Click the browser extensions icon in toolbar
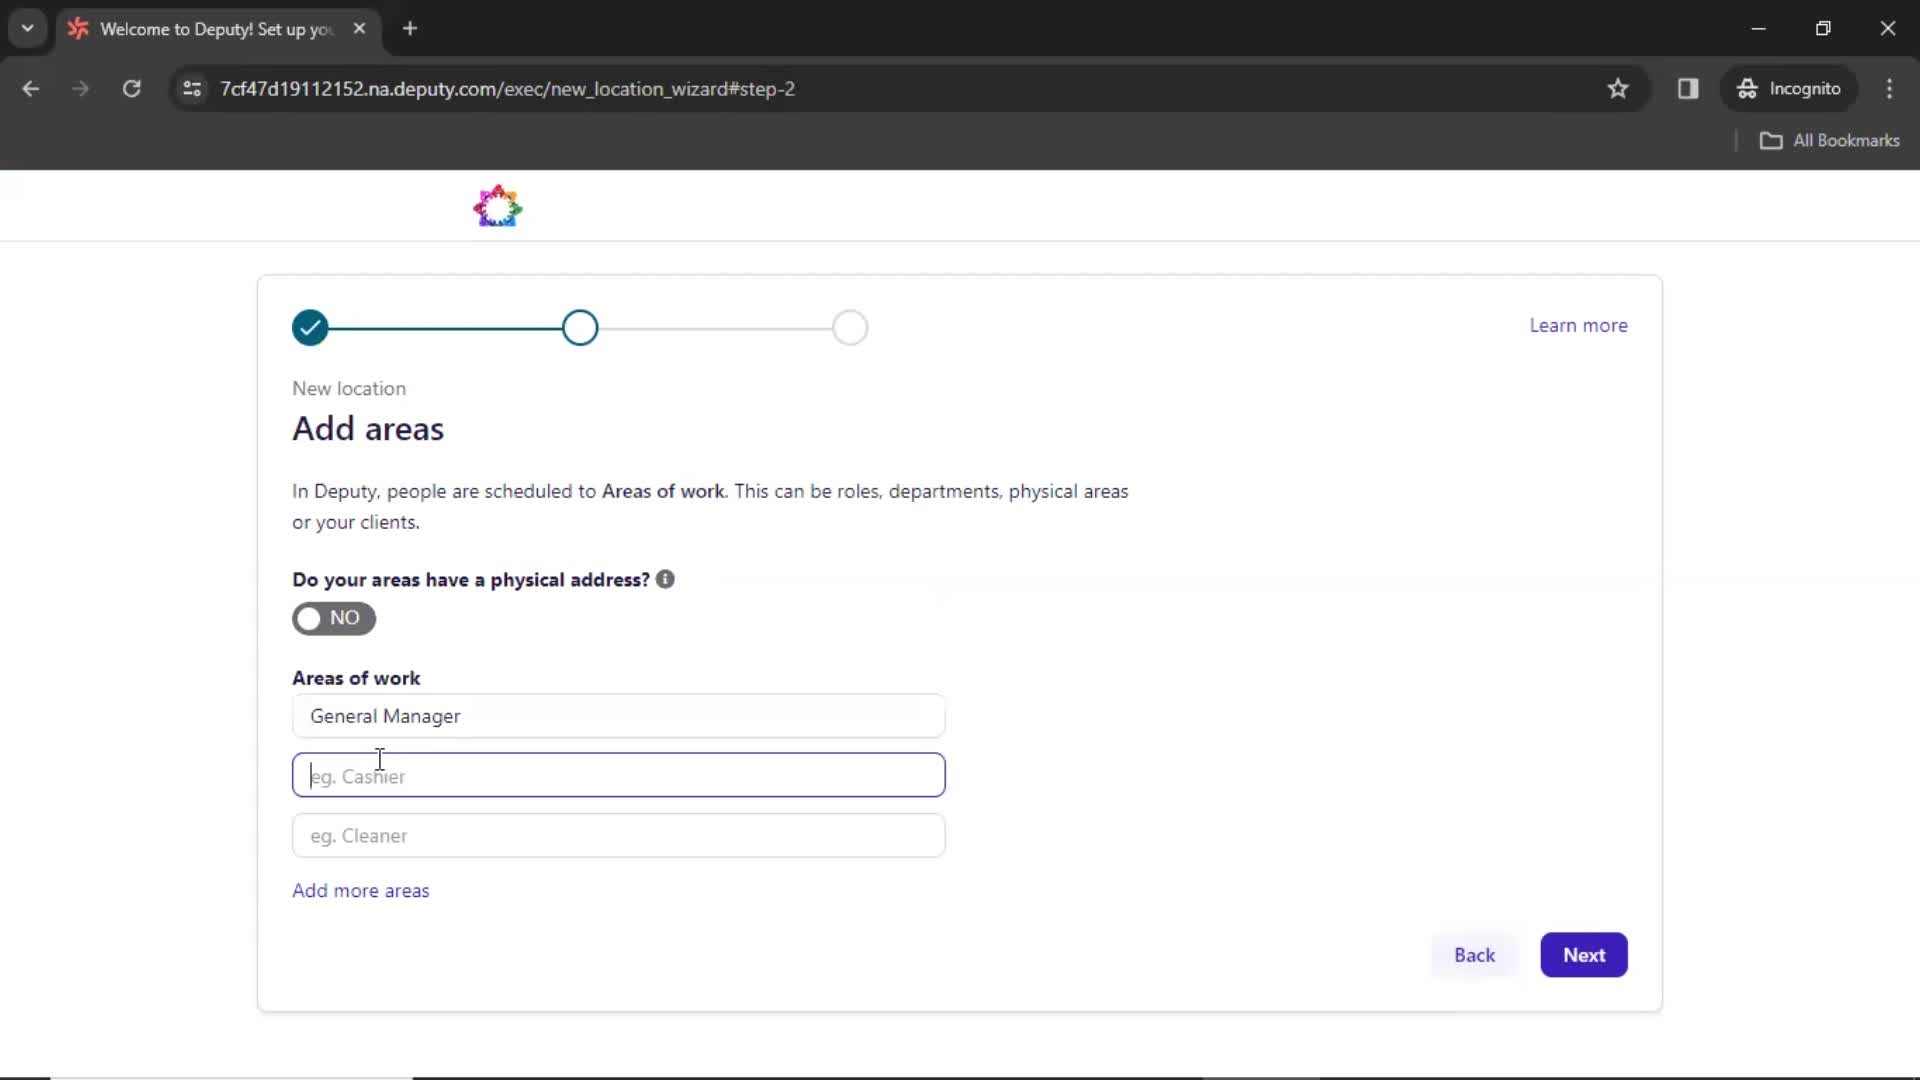Screen dimensions: 1920x1080 click(1689, 88)
